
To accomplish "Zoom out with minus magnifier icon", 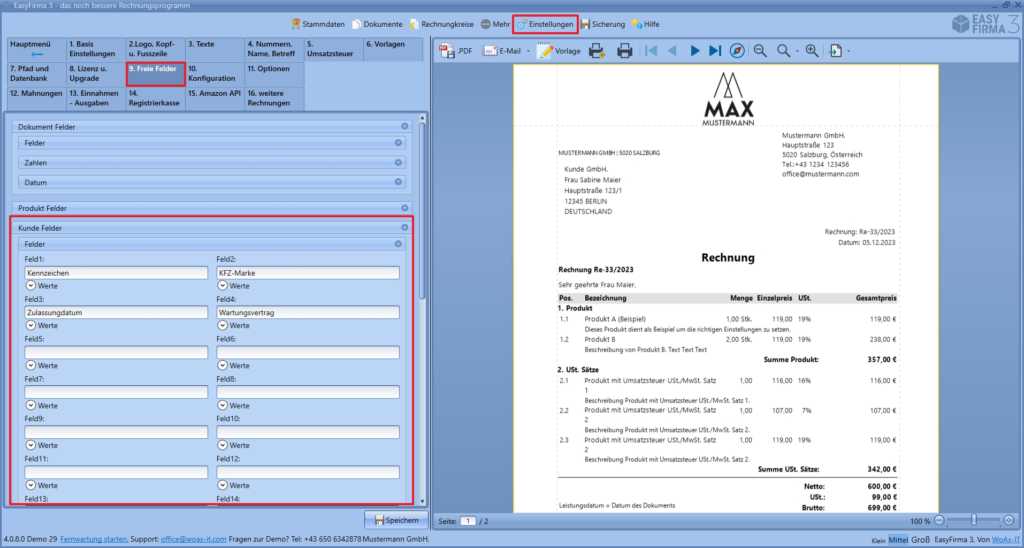I will pos(760,51).
